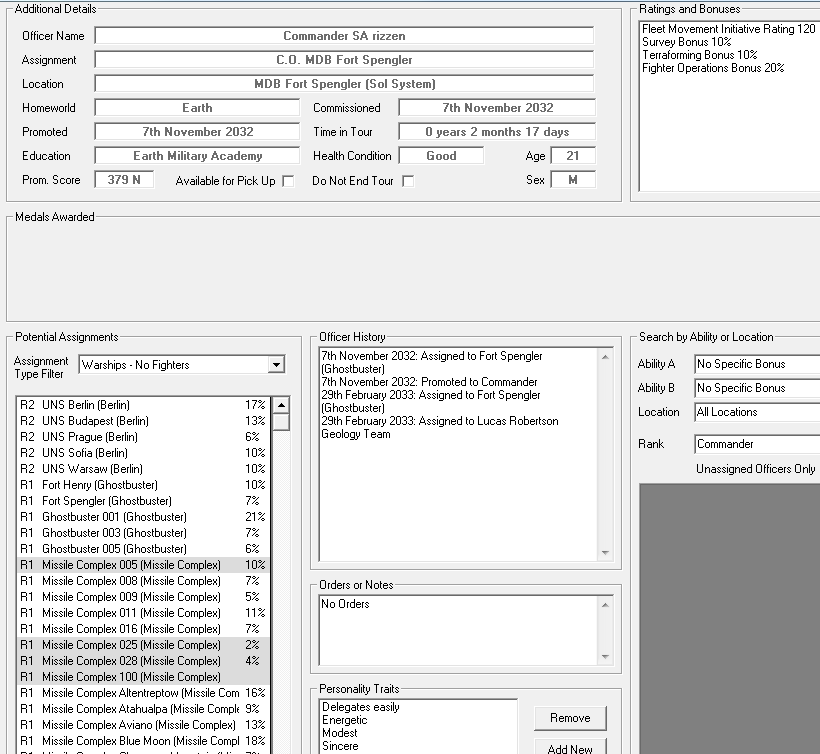Tick the Available for Pick Up checkbox
Screen dimensions: 820x754
288,181
